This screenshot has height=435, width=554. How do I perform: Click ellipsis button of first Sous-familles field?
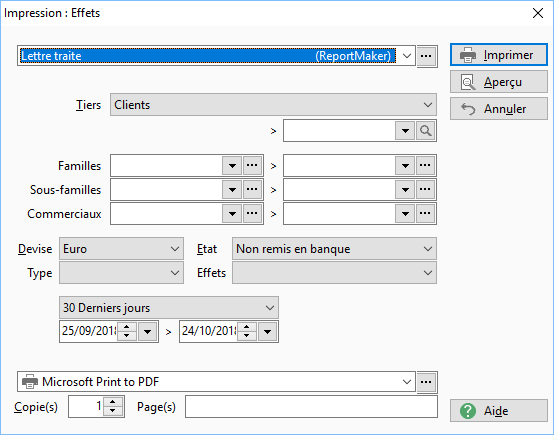click(252, 189)
